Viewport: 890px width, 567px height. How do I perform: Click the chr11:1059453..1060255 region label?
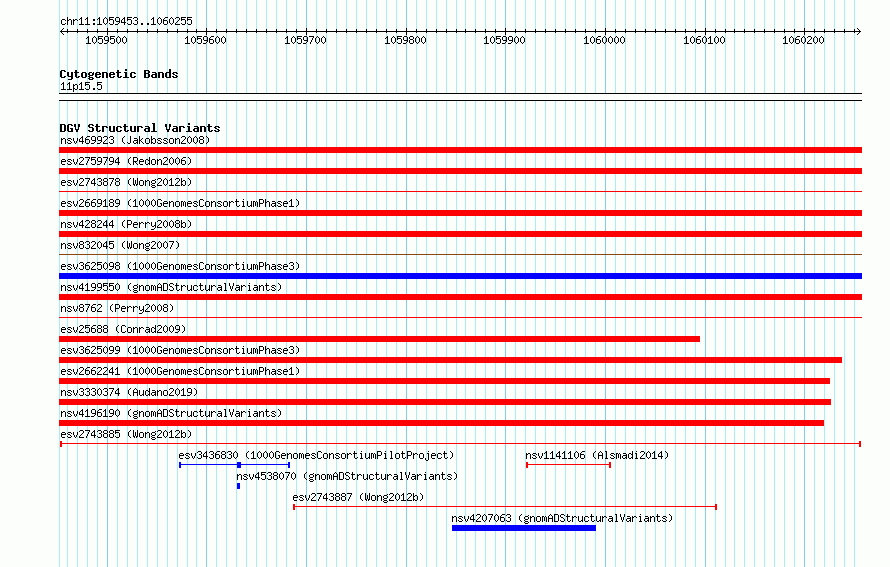[x=126, y=21]
